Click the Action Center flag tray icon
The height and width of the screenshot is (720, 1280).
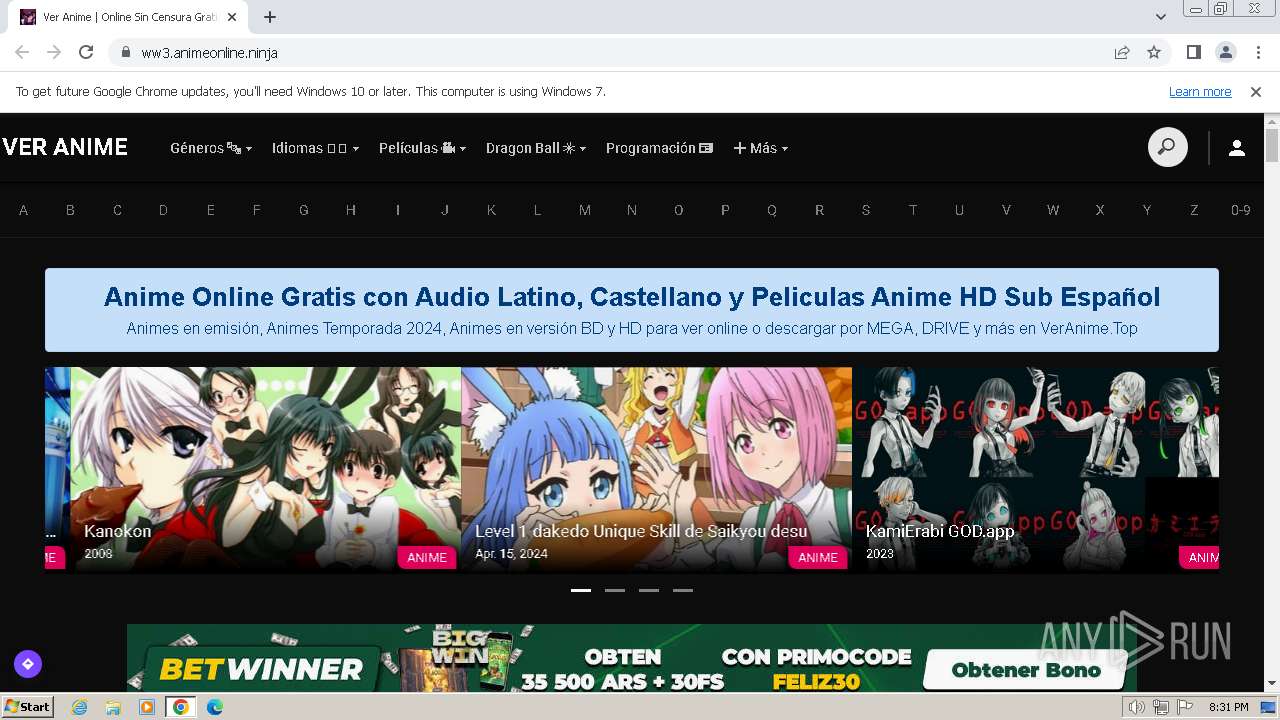(x=1183, y=707)
